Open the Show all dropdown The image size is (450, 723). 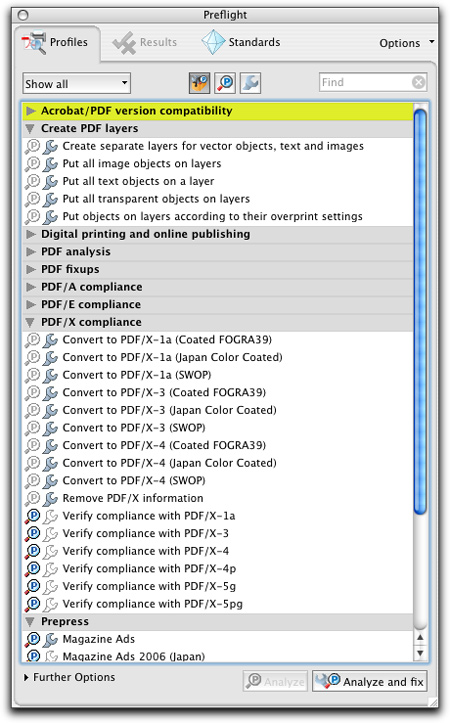(x=77, y=83)
